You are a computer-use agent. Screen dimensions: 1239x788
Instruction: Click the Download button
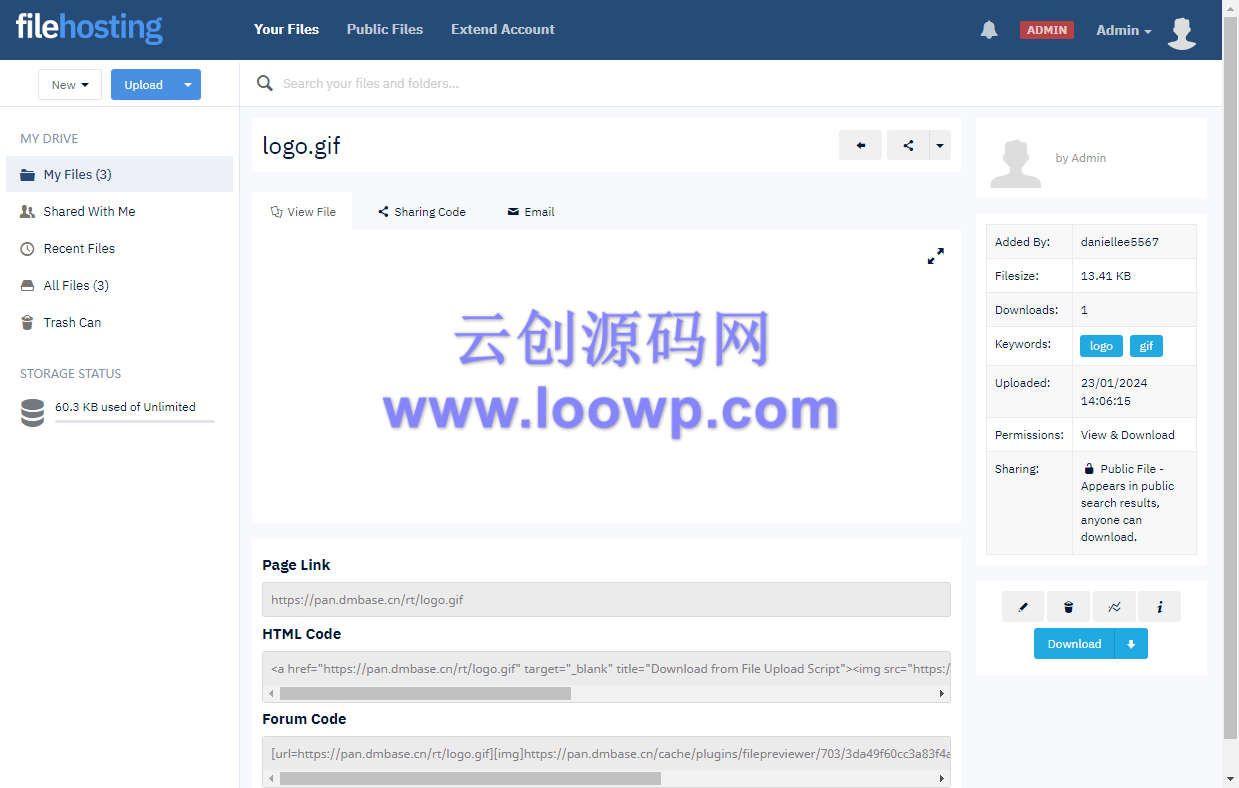point(1074,644)
